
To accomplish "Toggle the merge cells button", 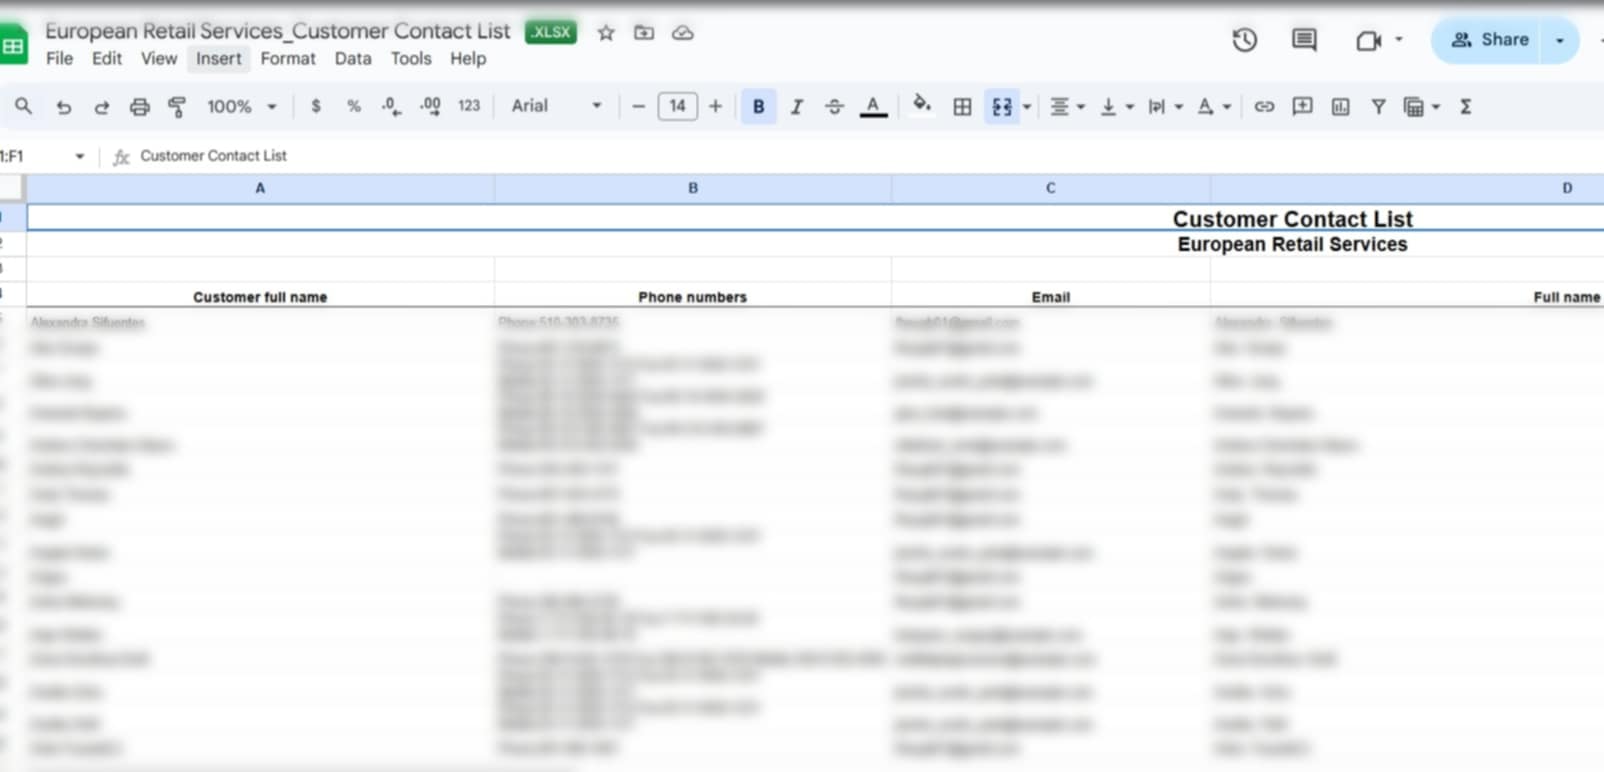I will [x=1001, y=106].
